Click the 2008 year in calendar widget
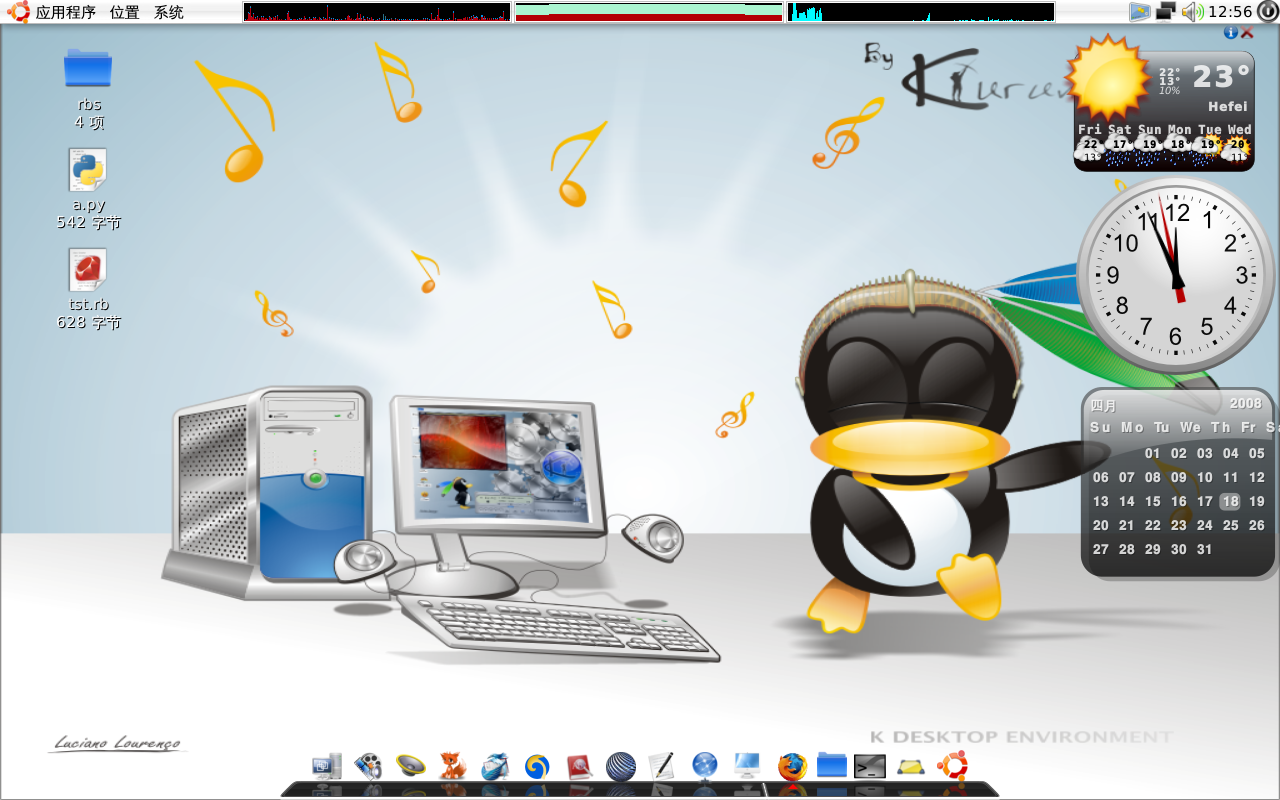 pyautogui.click(x=1246, y=403)
